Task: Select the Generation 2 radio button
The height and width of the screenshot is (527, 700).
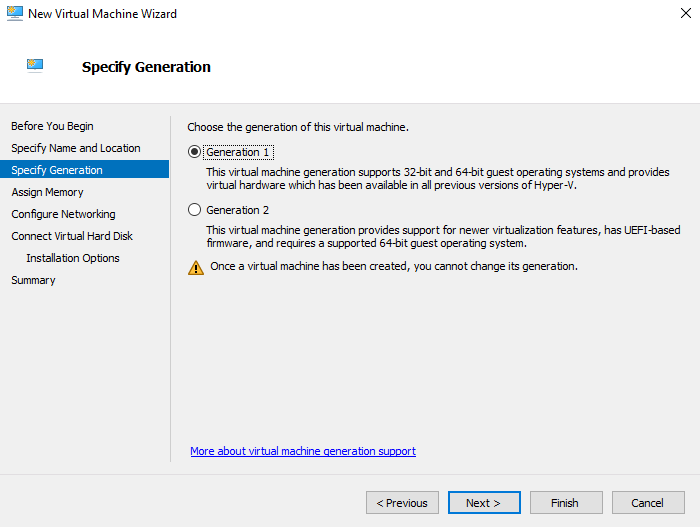Action: click(x=194, y=210)
